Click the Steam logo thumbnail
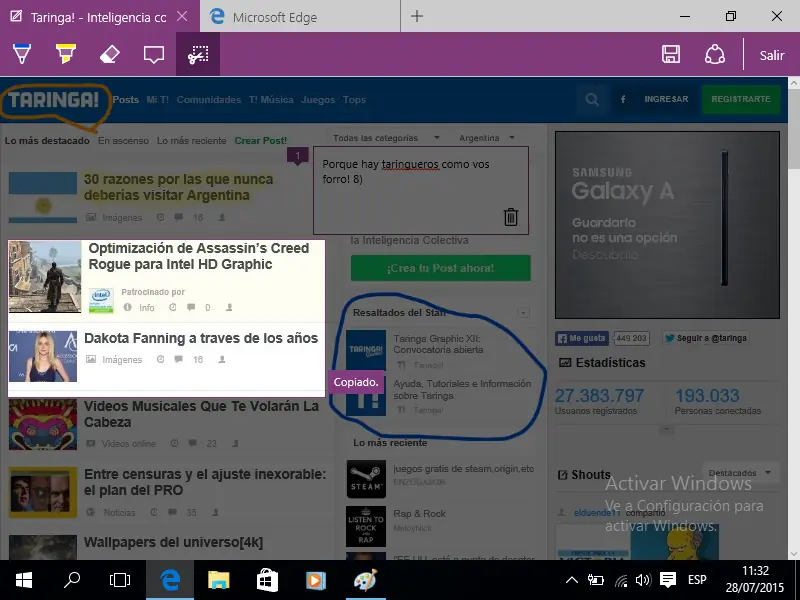 coord(366,479)
